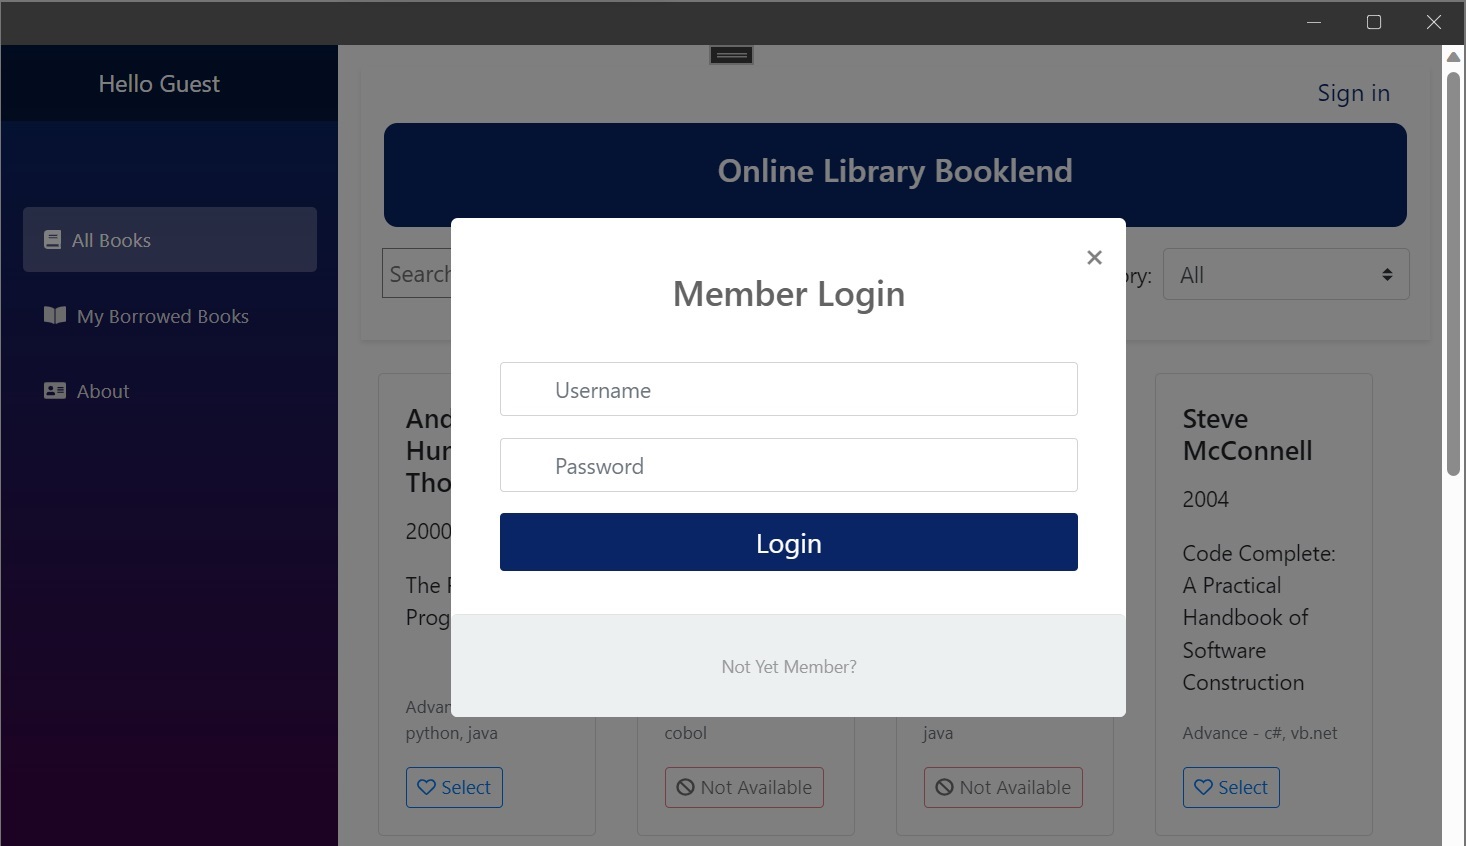Viewport: 1466px width, 846px height.
Task: Click the drag handle at top center
Action: pyautogui.click(x=732, y=55)
